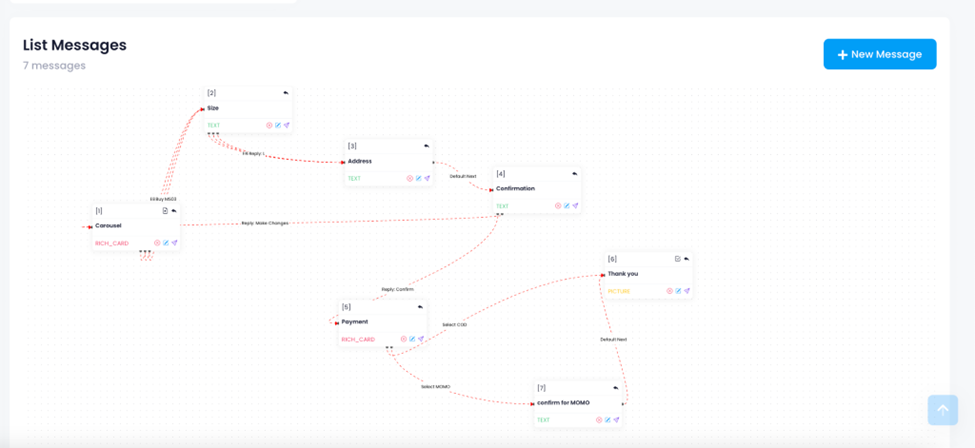Click the 'Select MOMO' connection label

coord(435,386)
